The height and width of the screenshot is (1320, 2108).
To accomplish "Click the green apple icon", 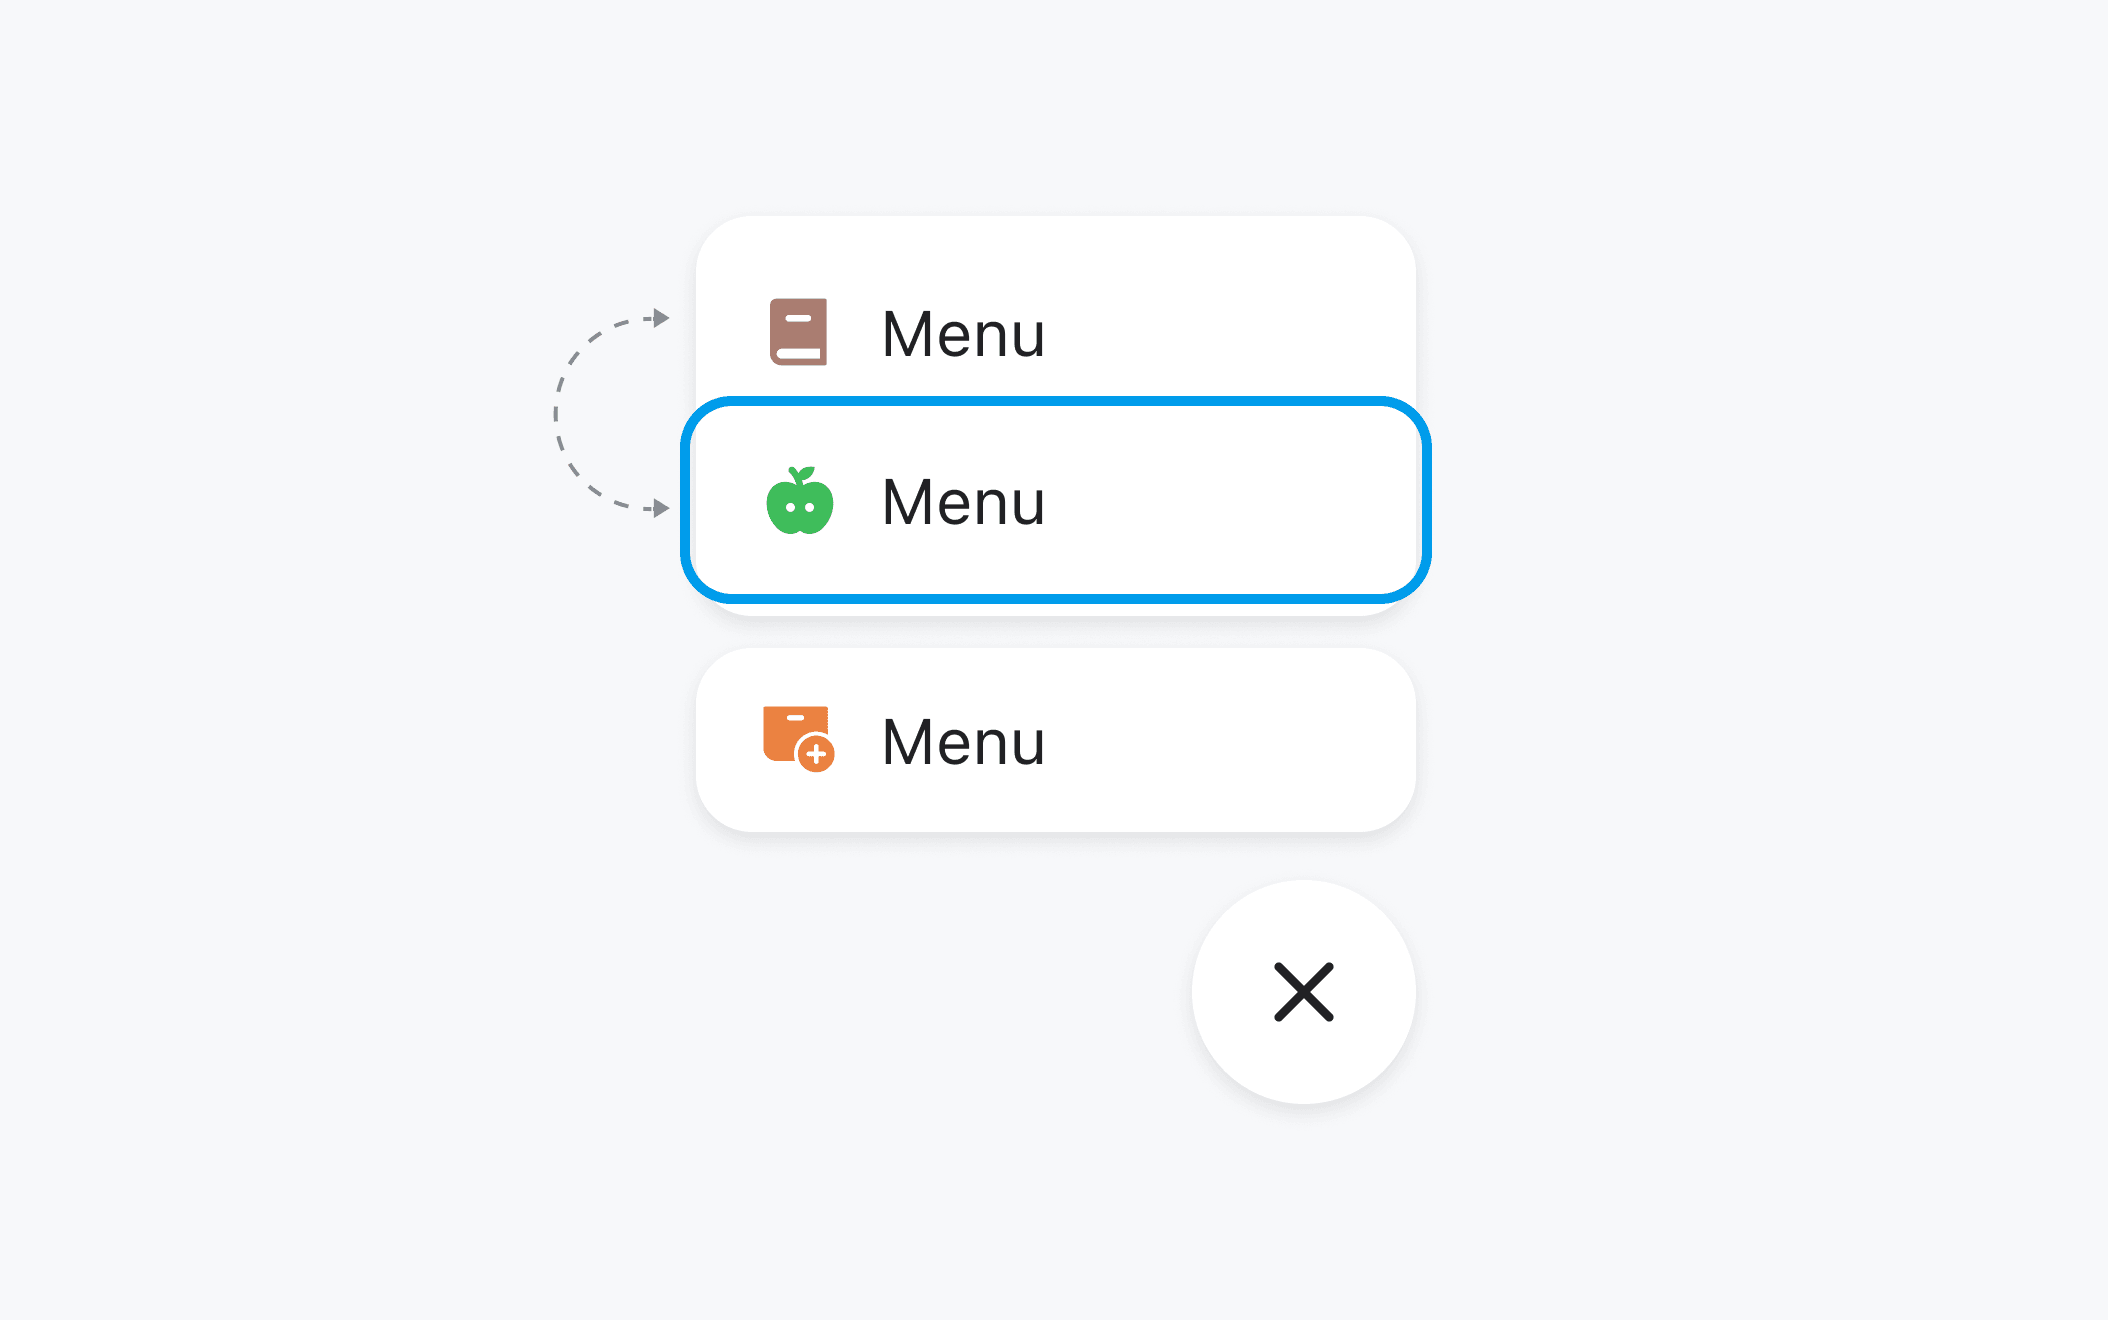I will (x=799, y=500).
